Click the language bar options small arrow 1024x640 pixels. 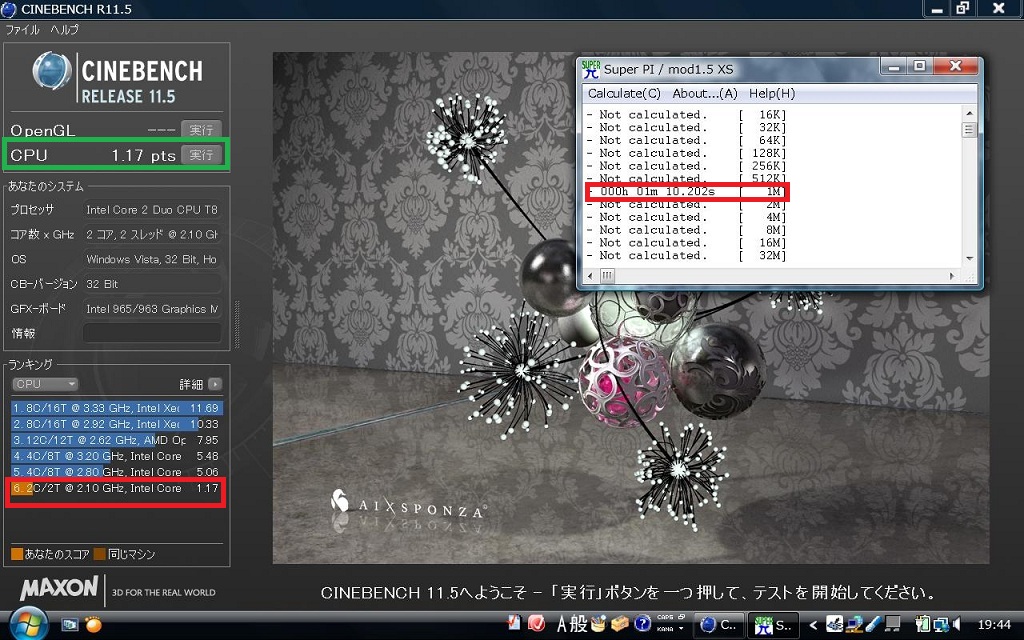[x=681, y=628]
